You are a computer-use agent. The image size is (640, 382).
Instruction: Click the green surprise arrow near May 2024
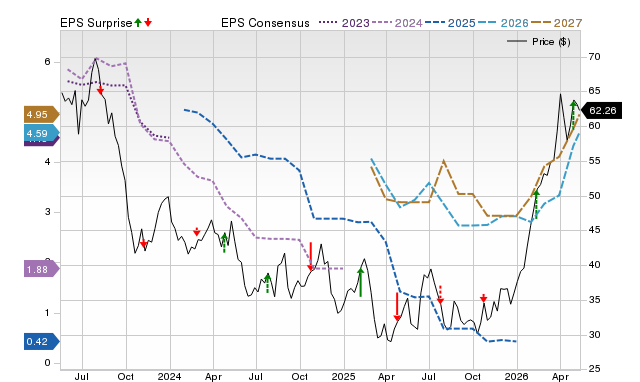point(224,243)
